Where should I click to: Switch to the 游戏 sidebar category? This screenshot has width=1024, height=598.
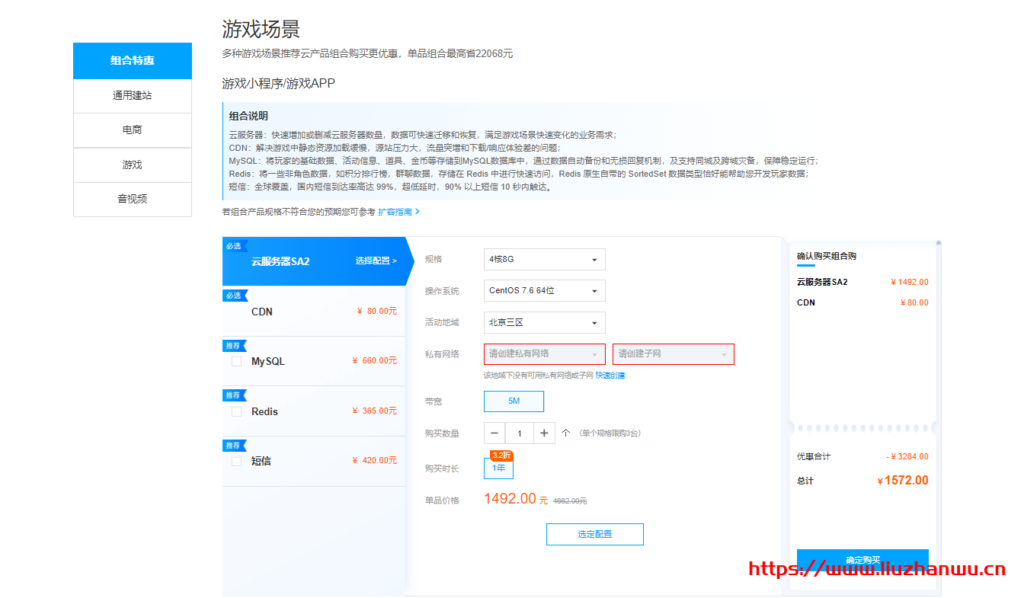[x=131, y=164]
